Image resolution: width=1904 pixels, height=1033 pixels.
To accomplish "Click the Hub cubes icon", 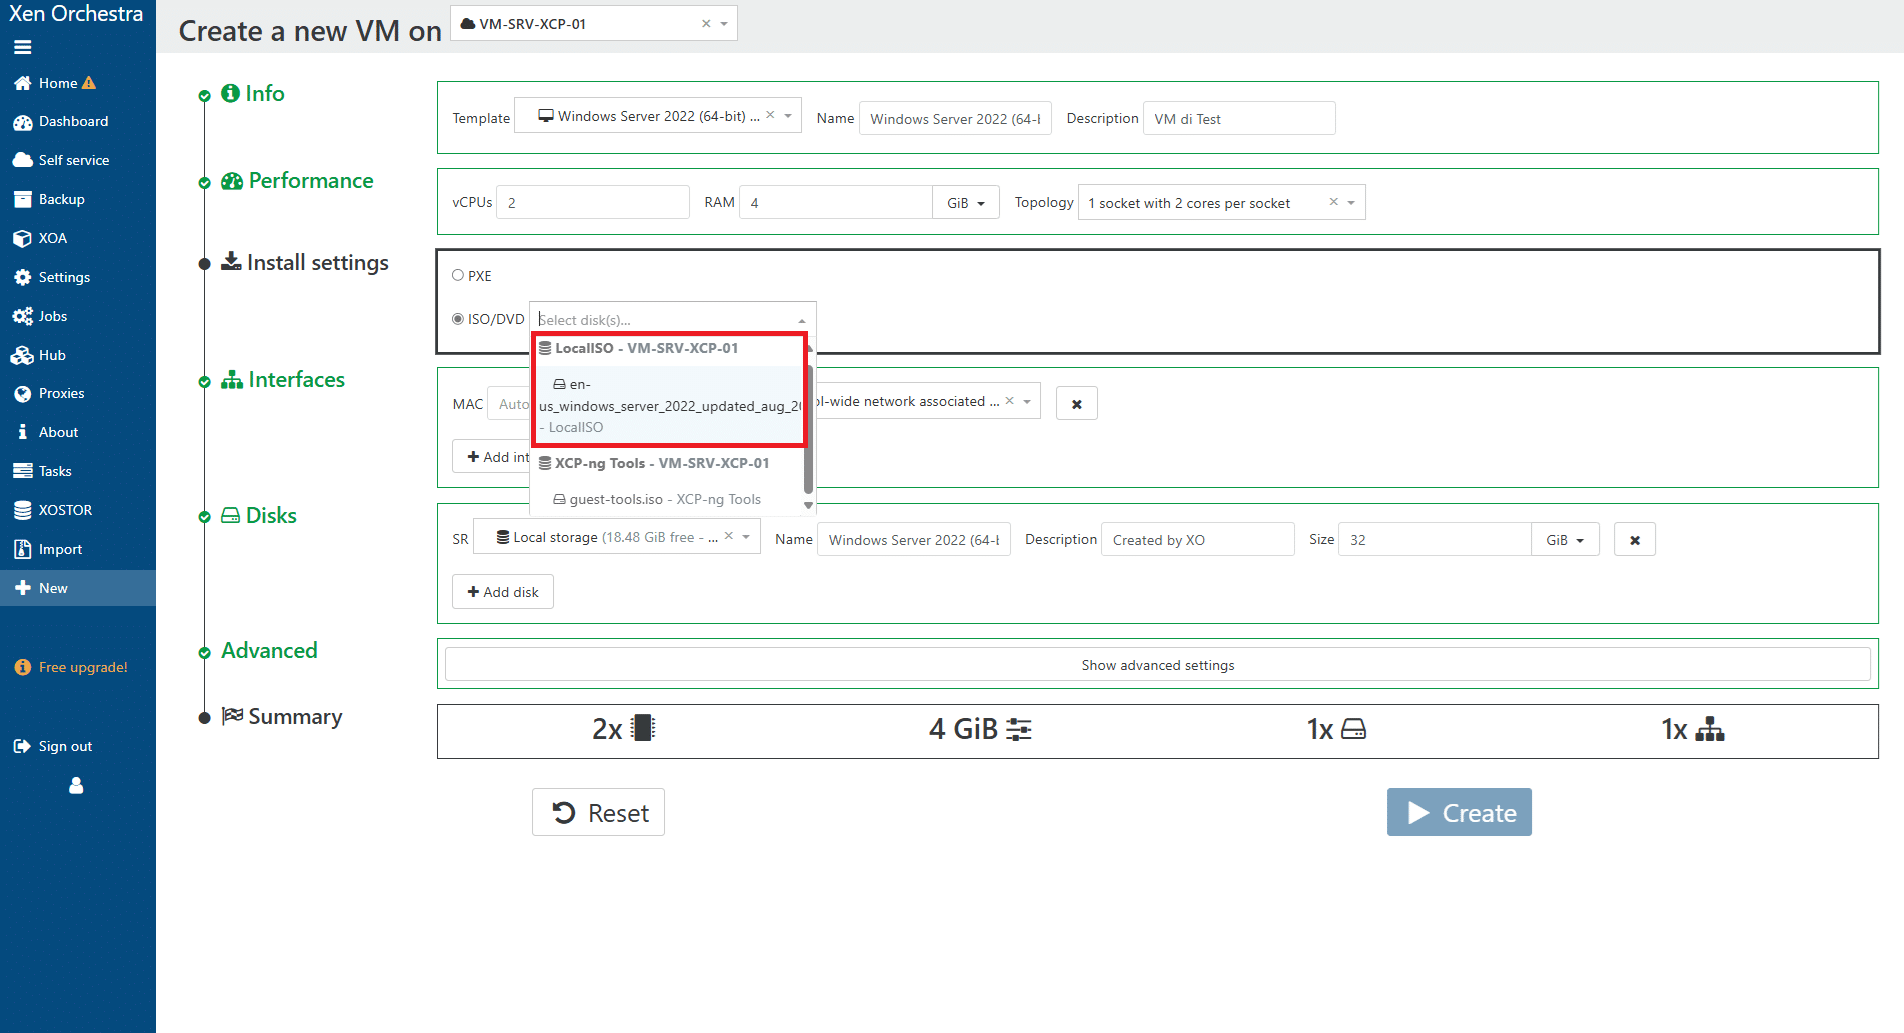I will pyautogui.click(x=22, y=355).
